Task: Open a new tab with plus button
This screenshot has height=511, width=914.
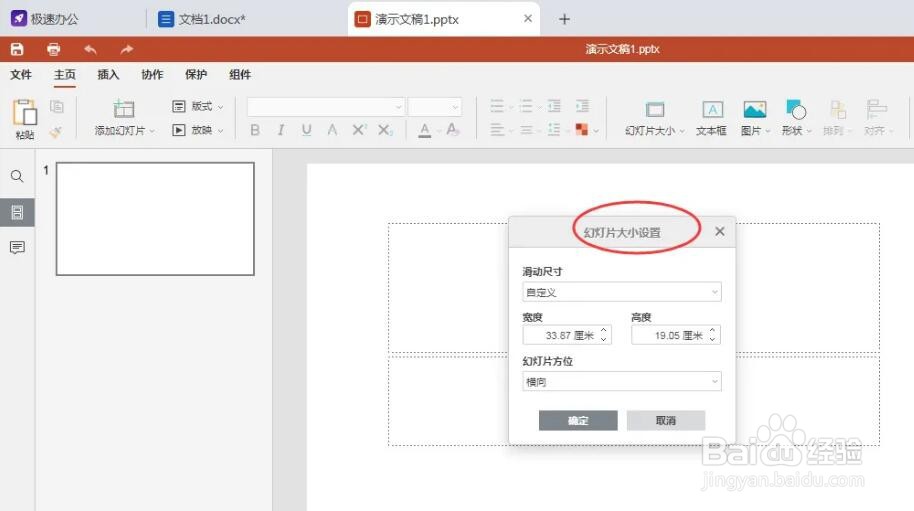Action: tap(564, 19)
